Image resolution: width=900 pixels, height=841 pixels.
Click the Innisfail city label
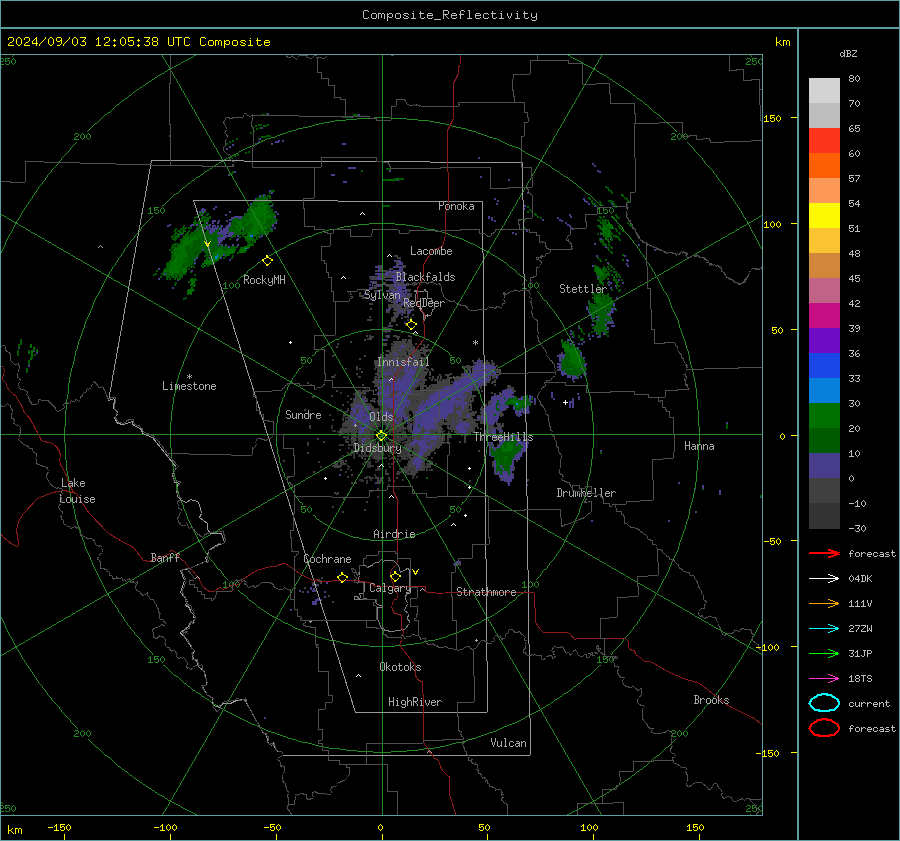[403, 362]
